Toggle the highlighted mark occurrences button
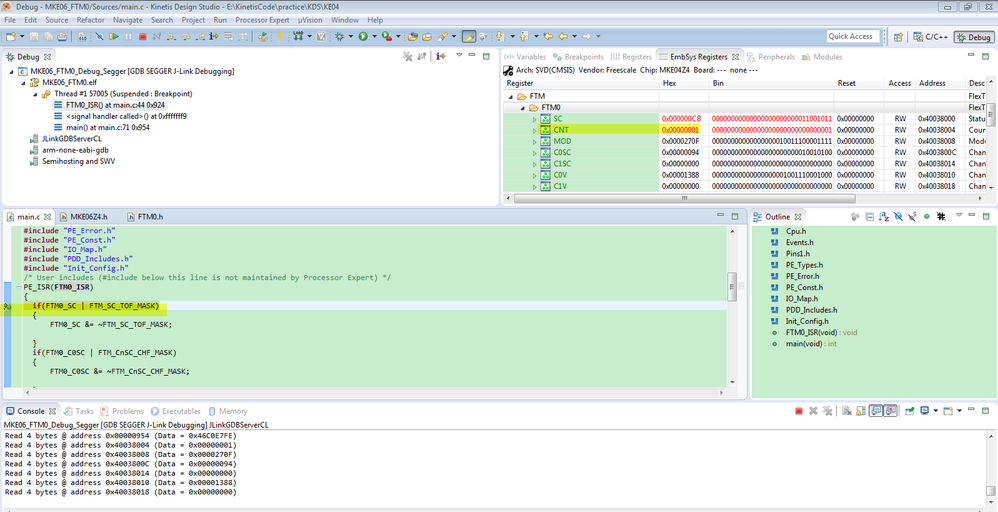 468,36
